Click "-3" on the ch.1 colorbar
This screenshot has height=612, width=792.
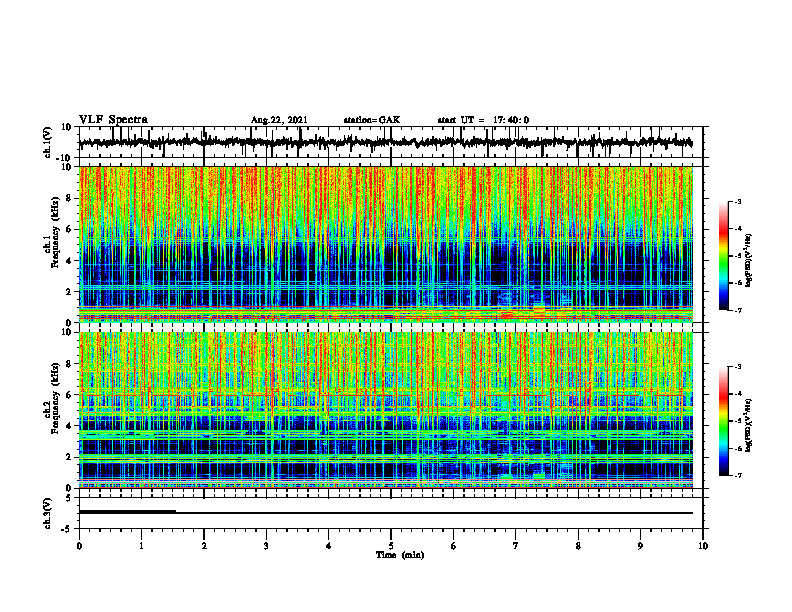[737, 201]
